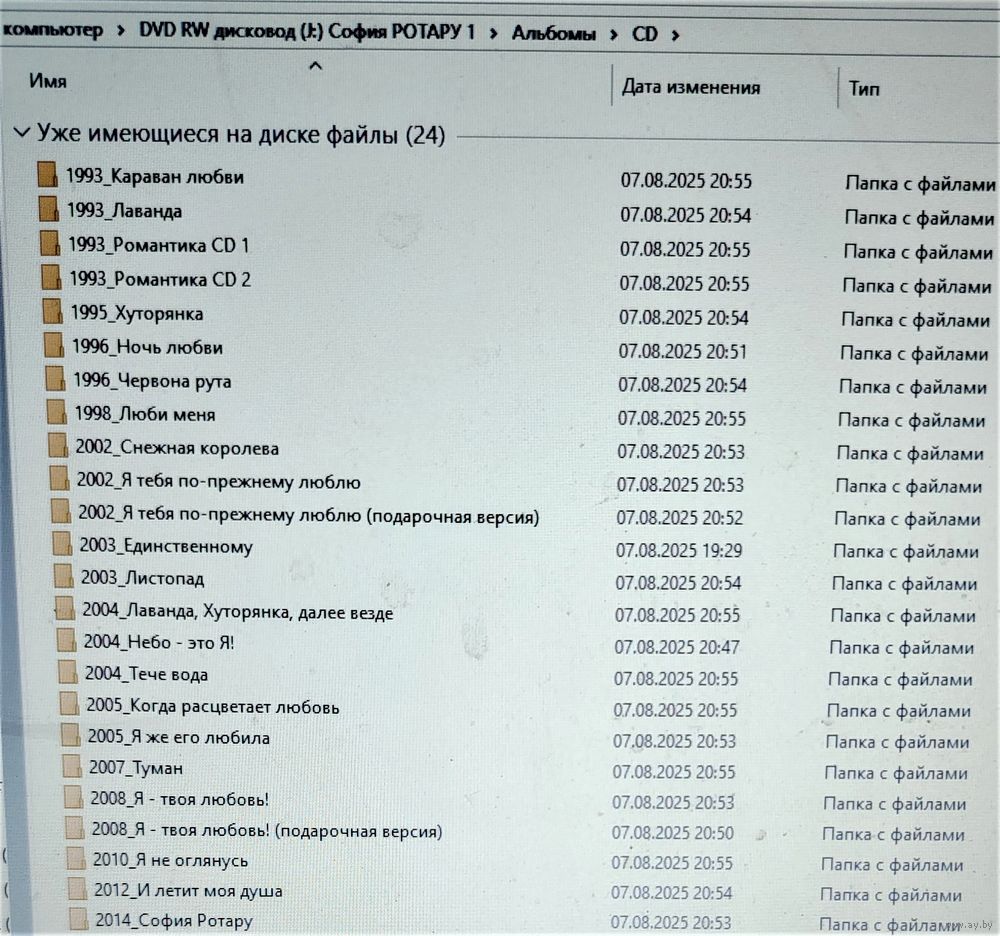Click folder icon of 2003_Листопад
This screenshot has height=936, width=1000.
tap(63, 576)
